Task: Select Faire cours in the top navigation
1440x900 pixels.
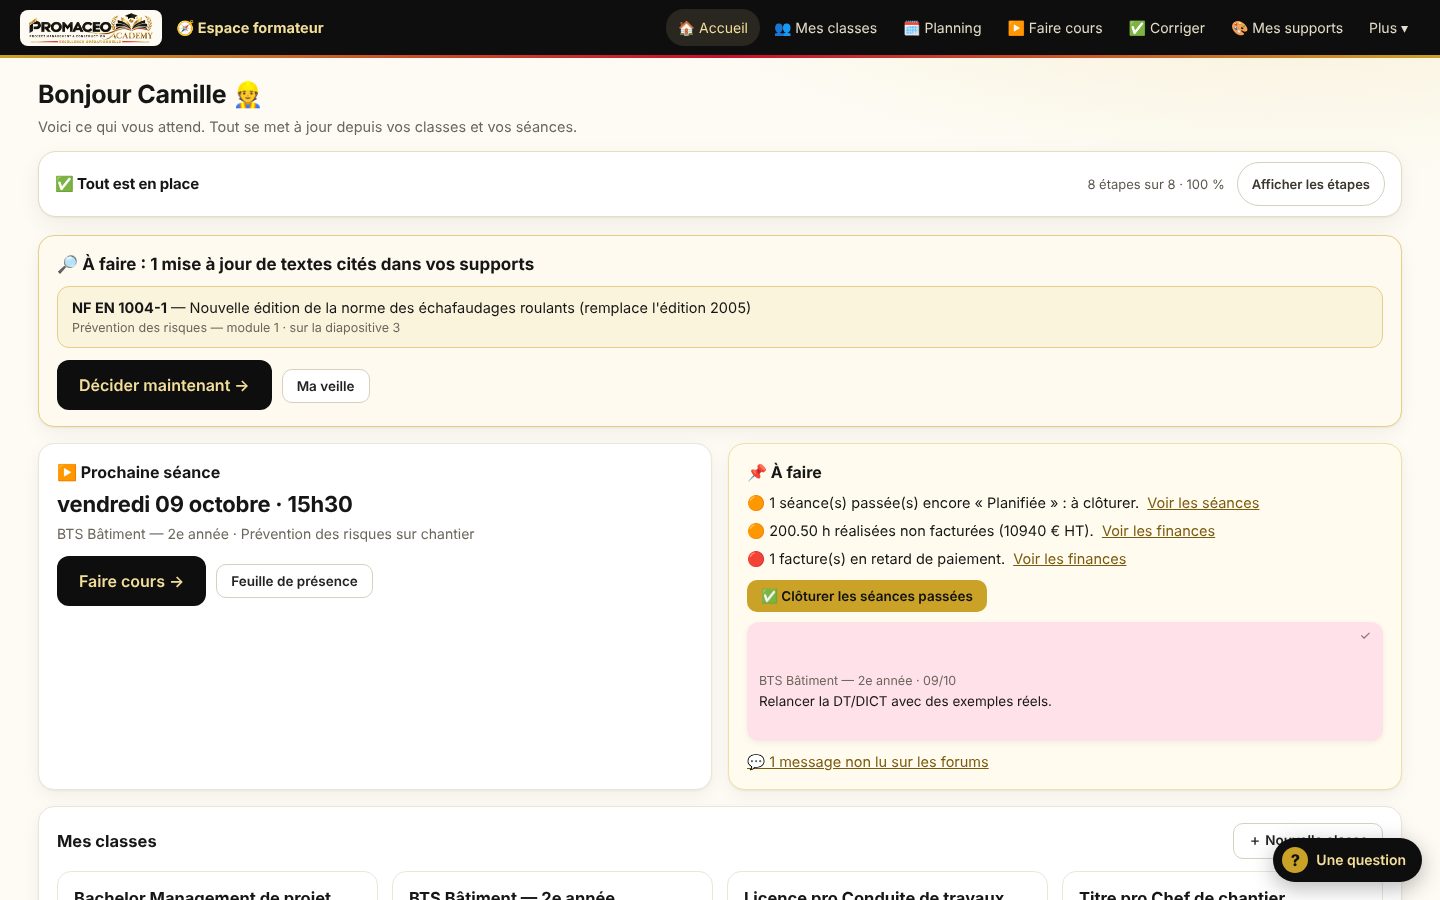Action: (1055, 28)
